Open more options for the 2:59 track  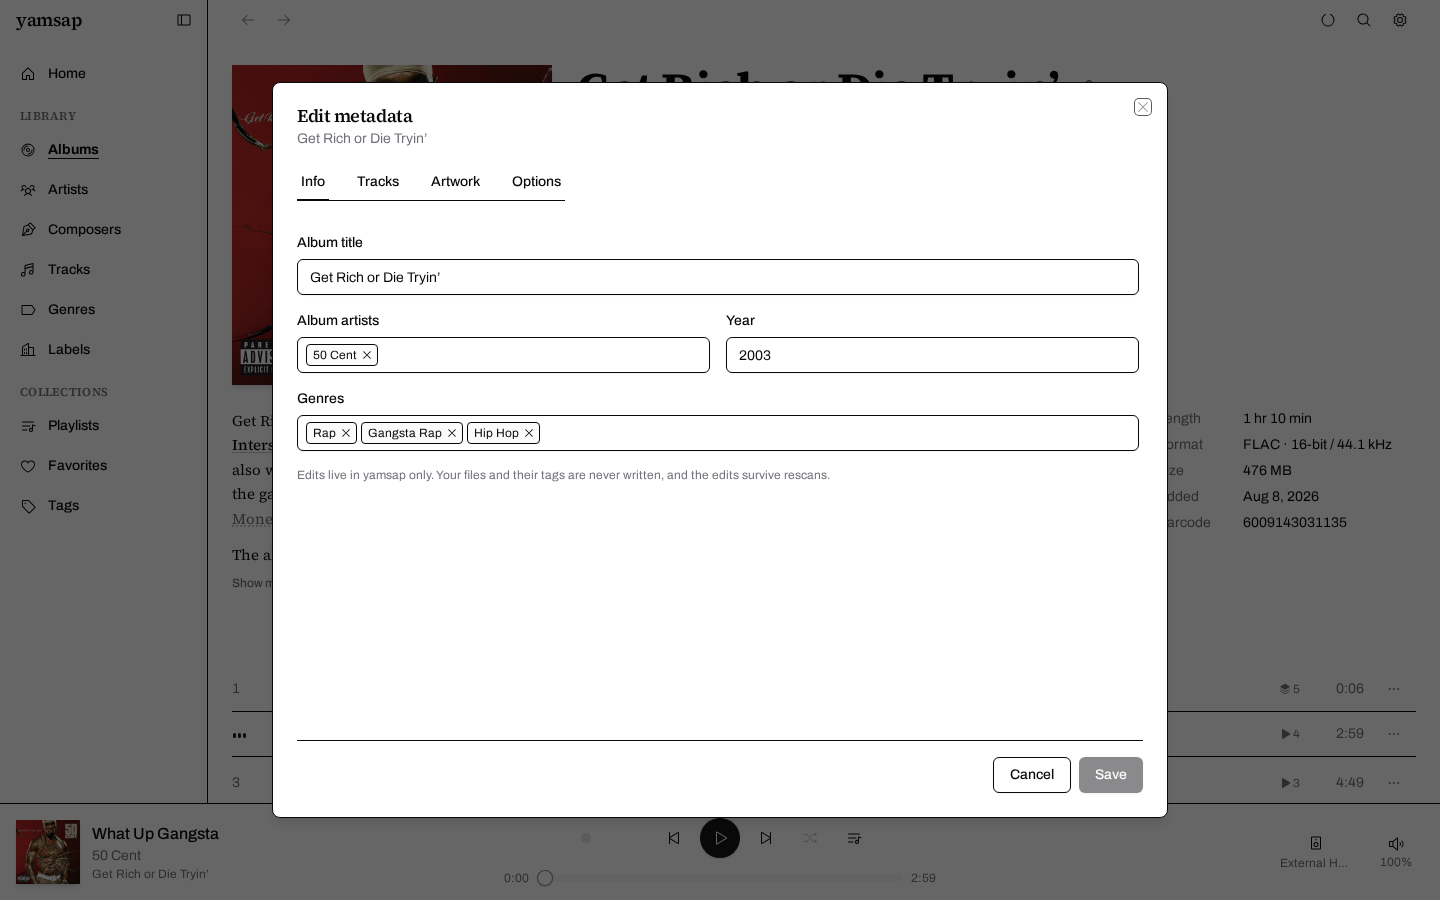(1394, 734)
